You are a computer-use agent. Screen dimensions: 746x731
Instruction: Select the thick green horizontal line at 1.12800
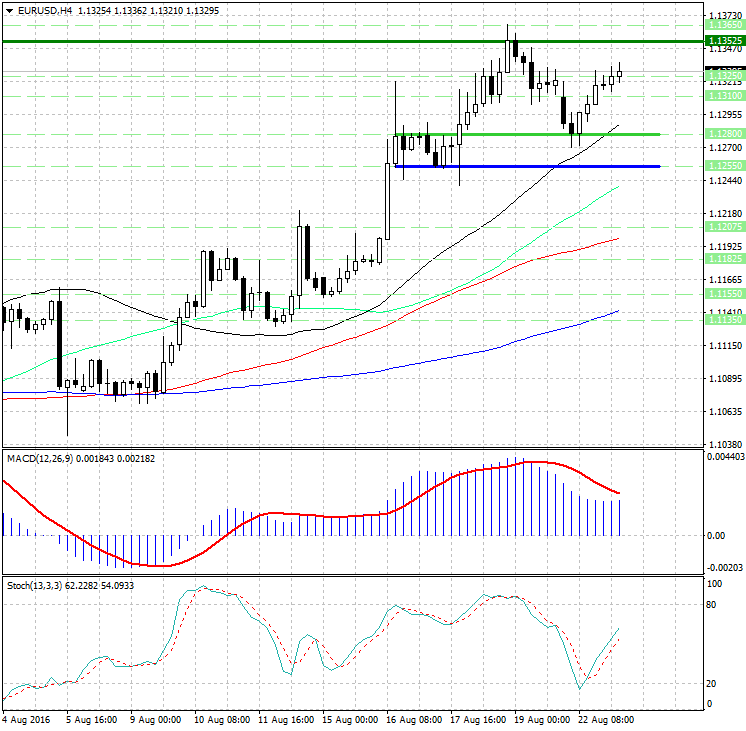527,134
